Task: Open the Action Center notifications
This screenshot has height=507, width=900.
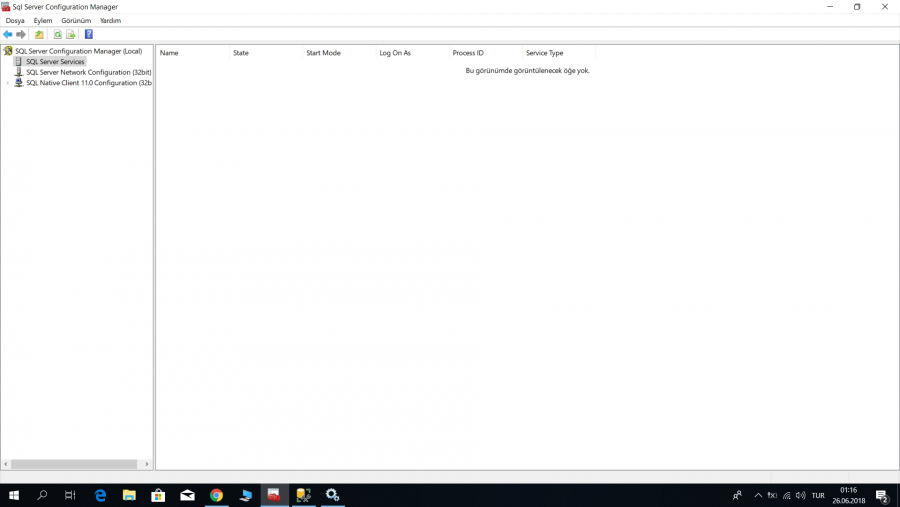Action: point(883,495)
